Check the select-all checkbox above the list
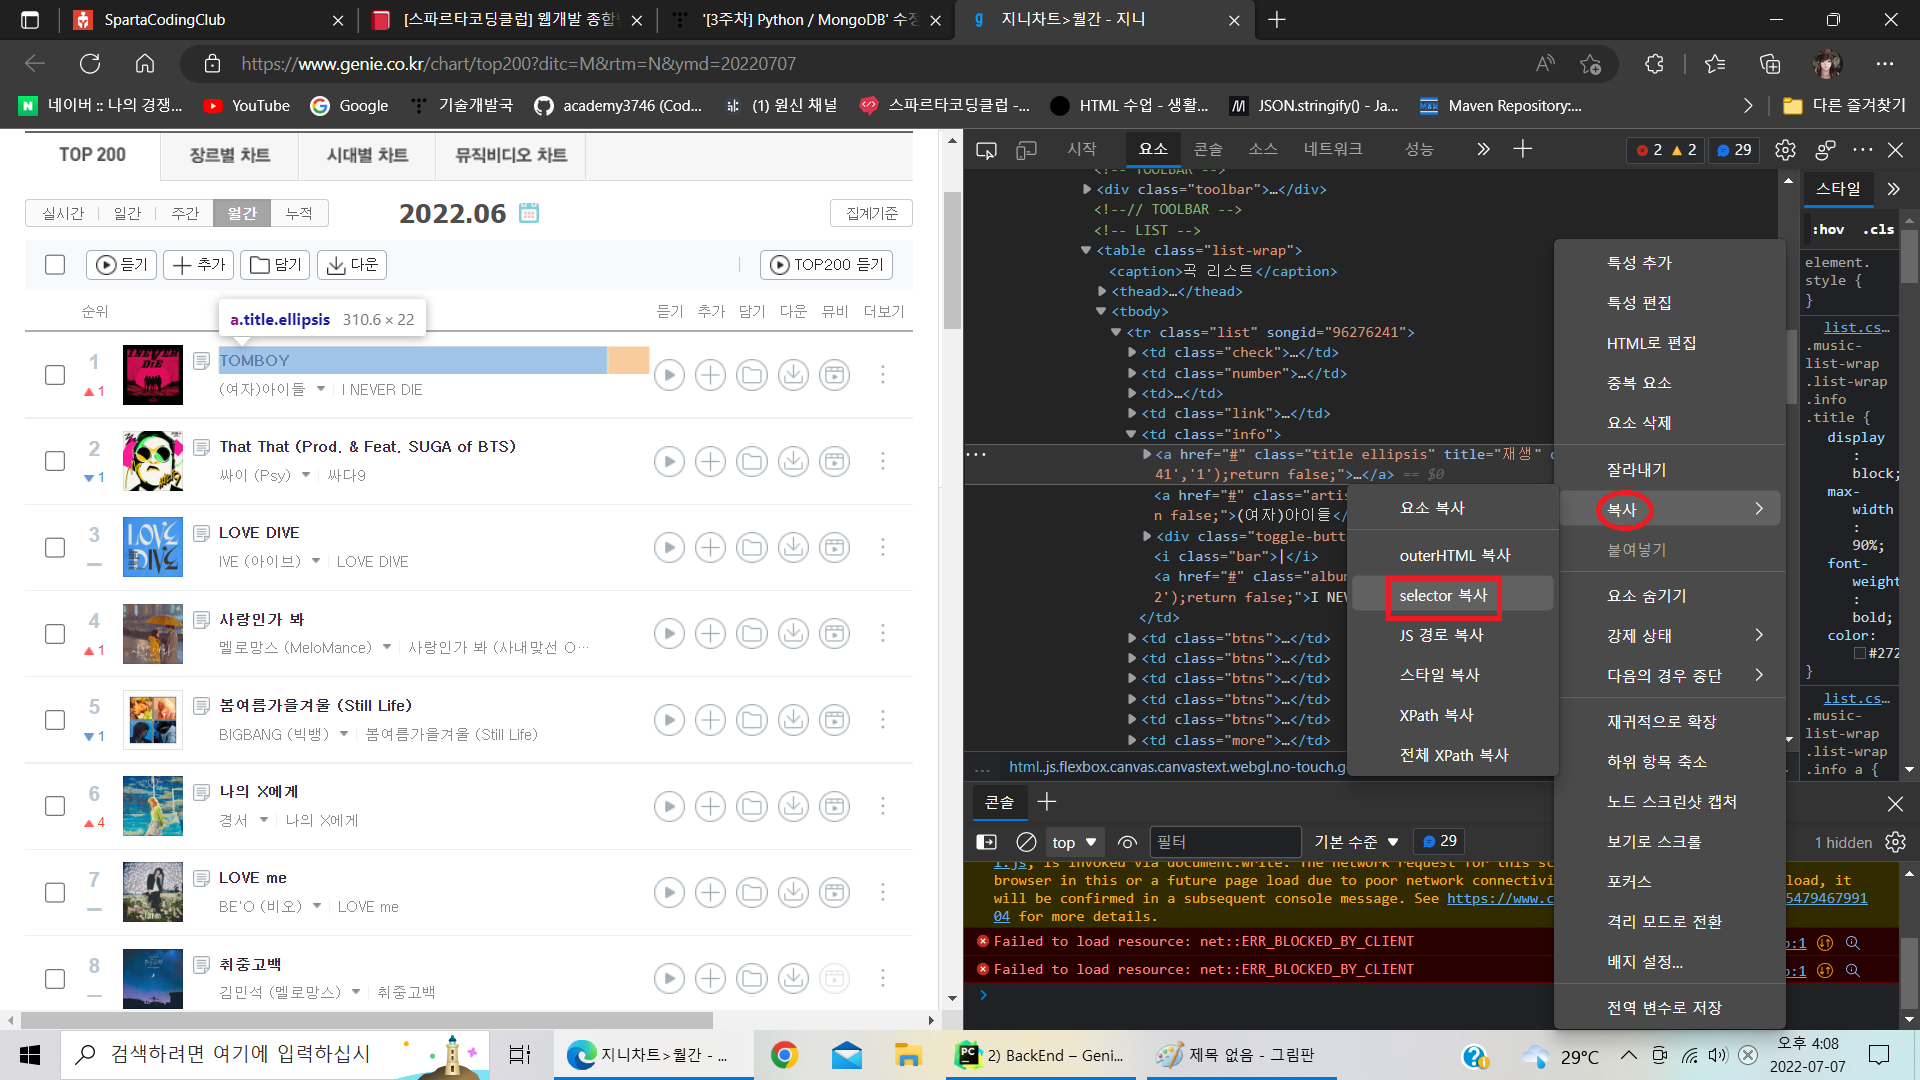This screenshot has width=1920, height=1080. click(55, 264)
